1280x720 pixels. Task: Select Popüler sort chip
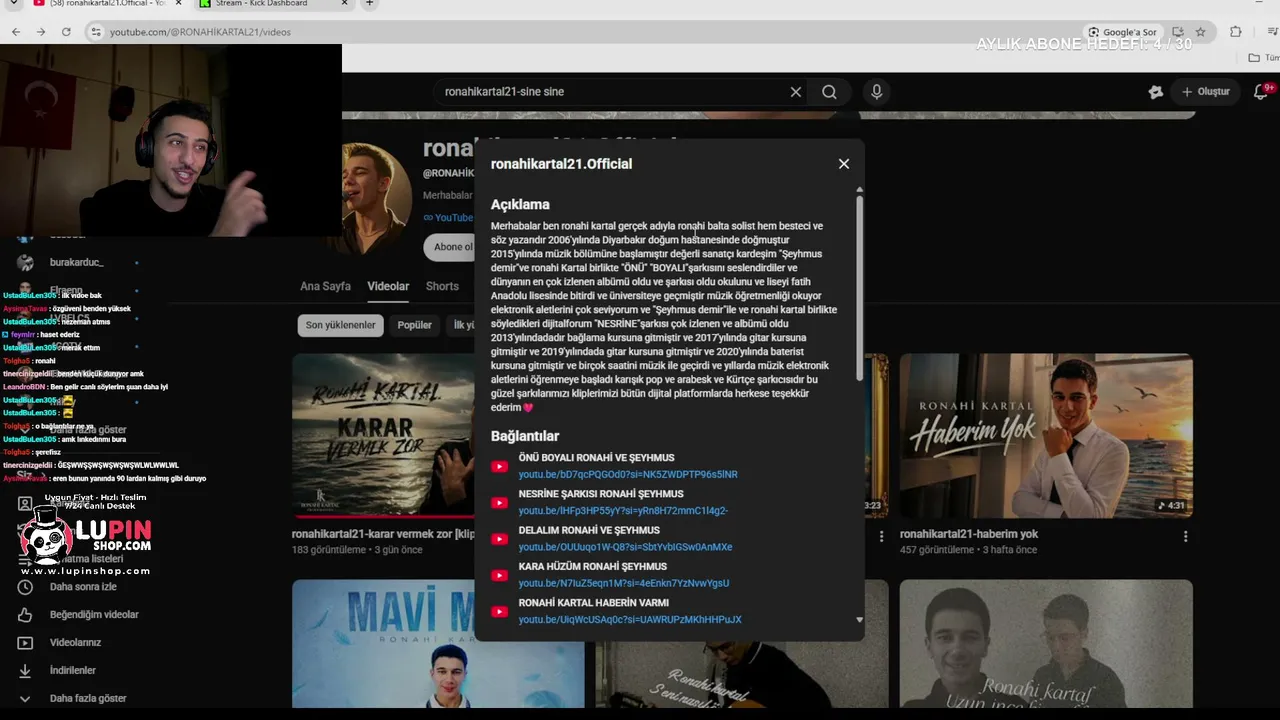point(415,325)
